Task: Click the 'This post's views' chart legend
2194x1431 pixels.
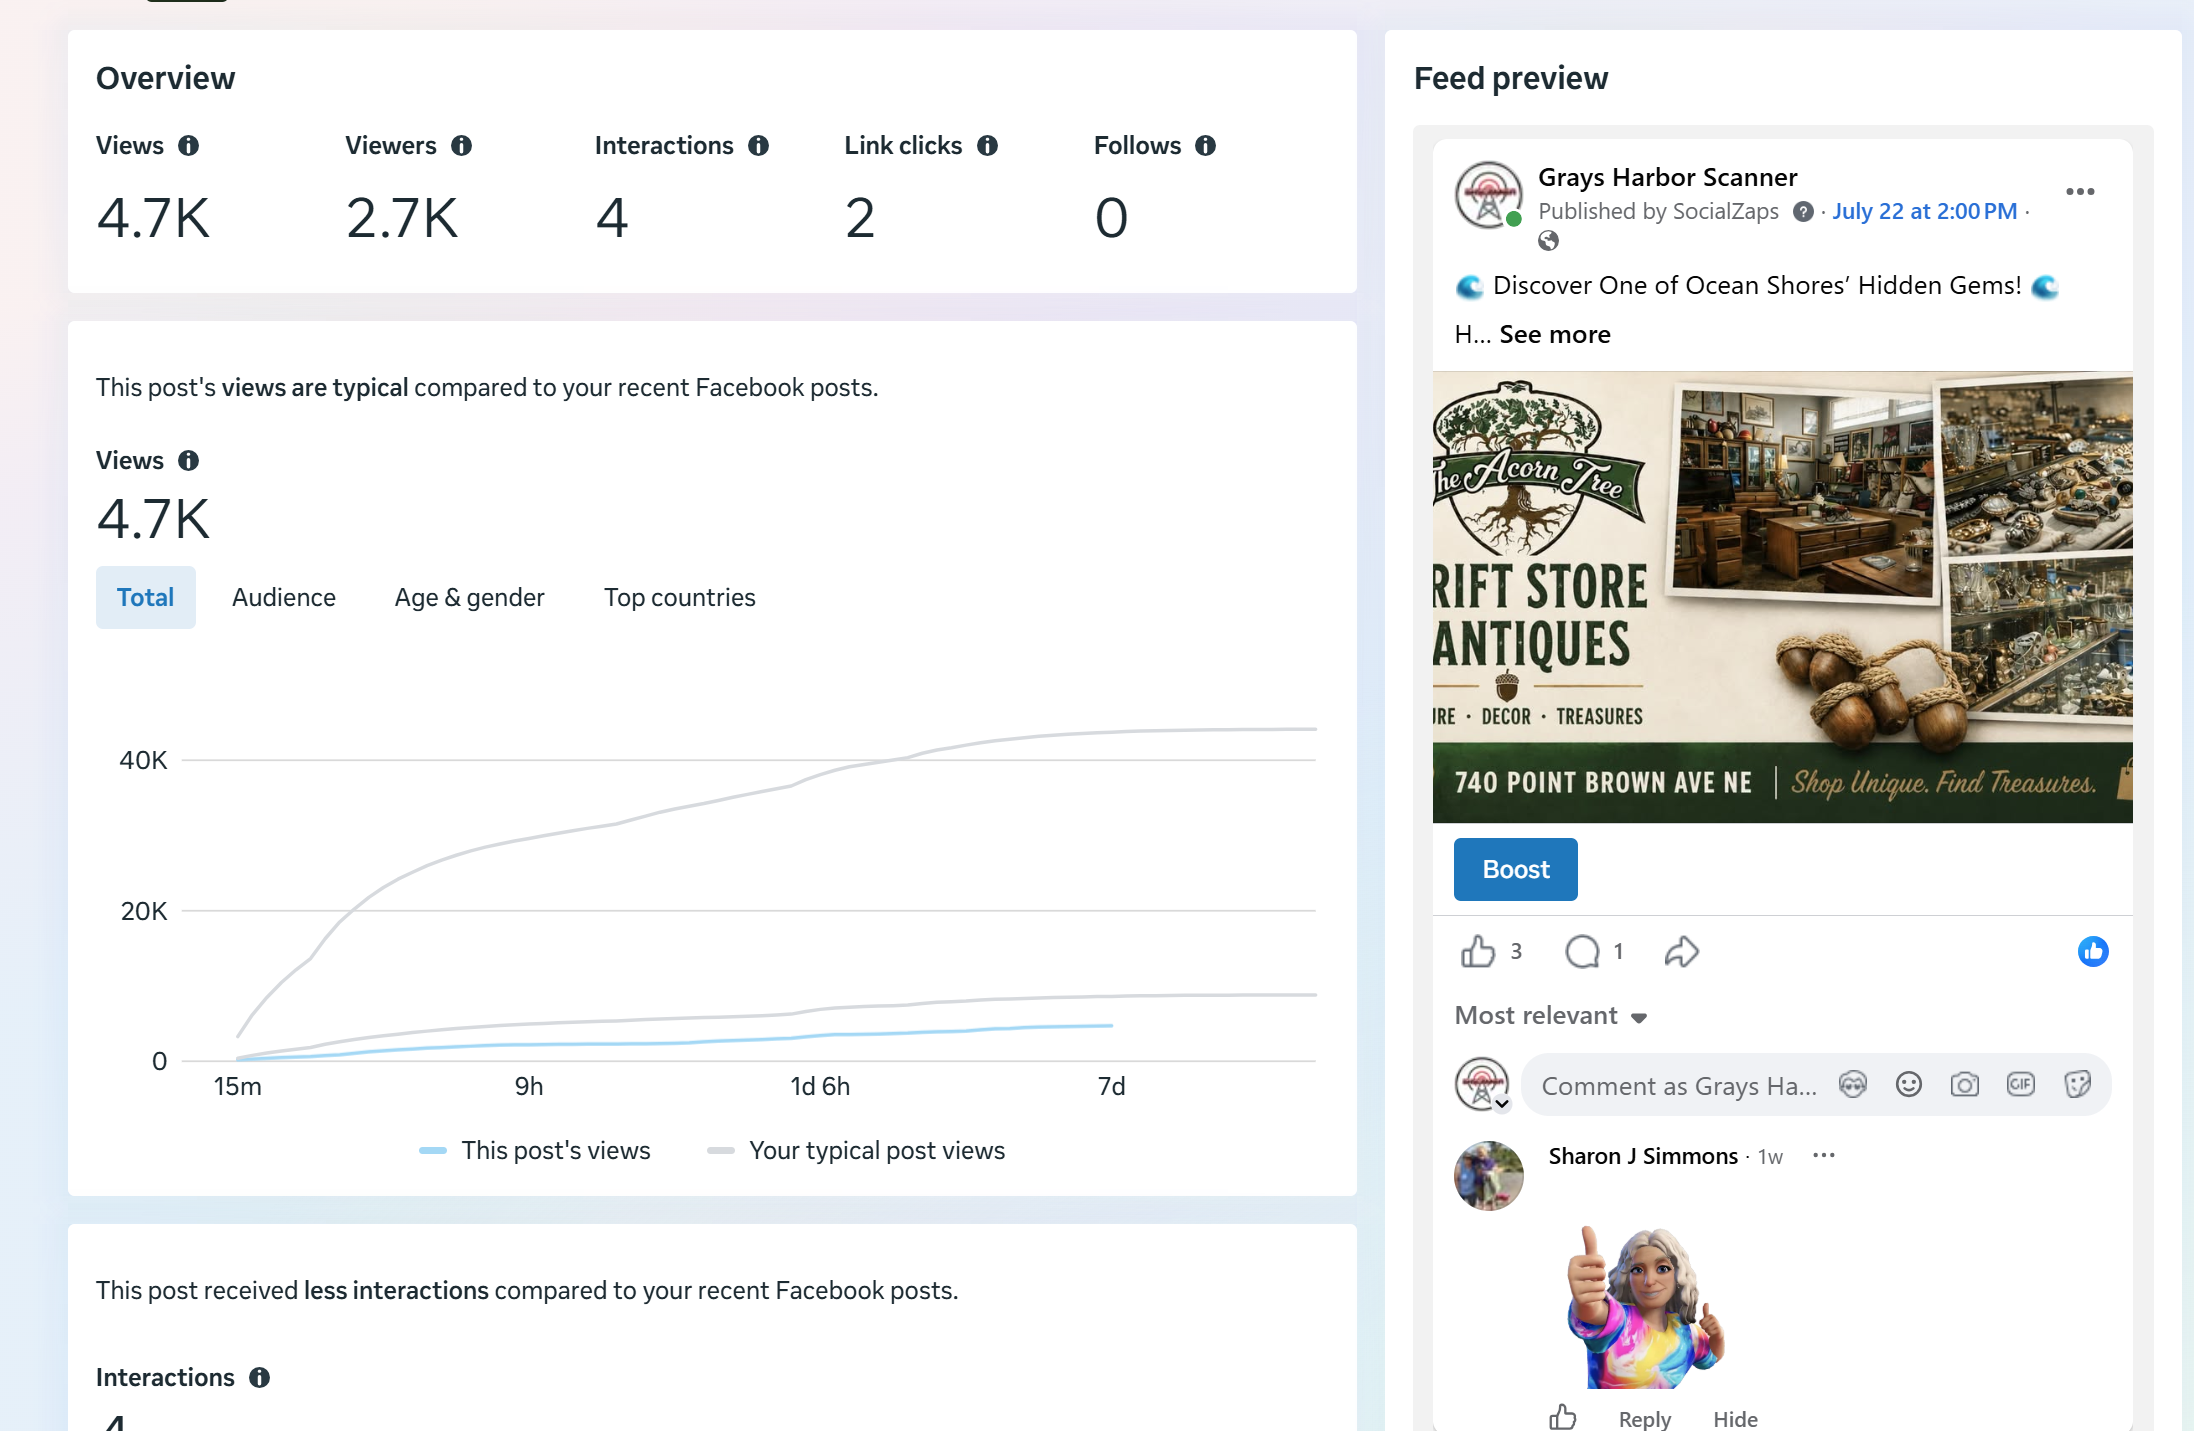Action: point(535,1151)
